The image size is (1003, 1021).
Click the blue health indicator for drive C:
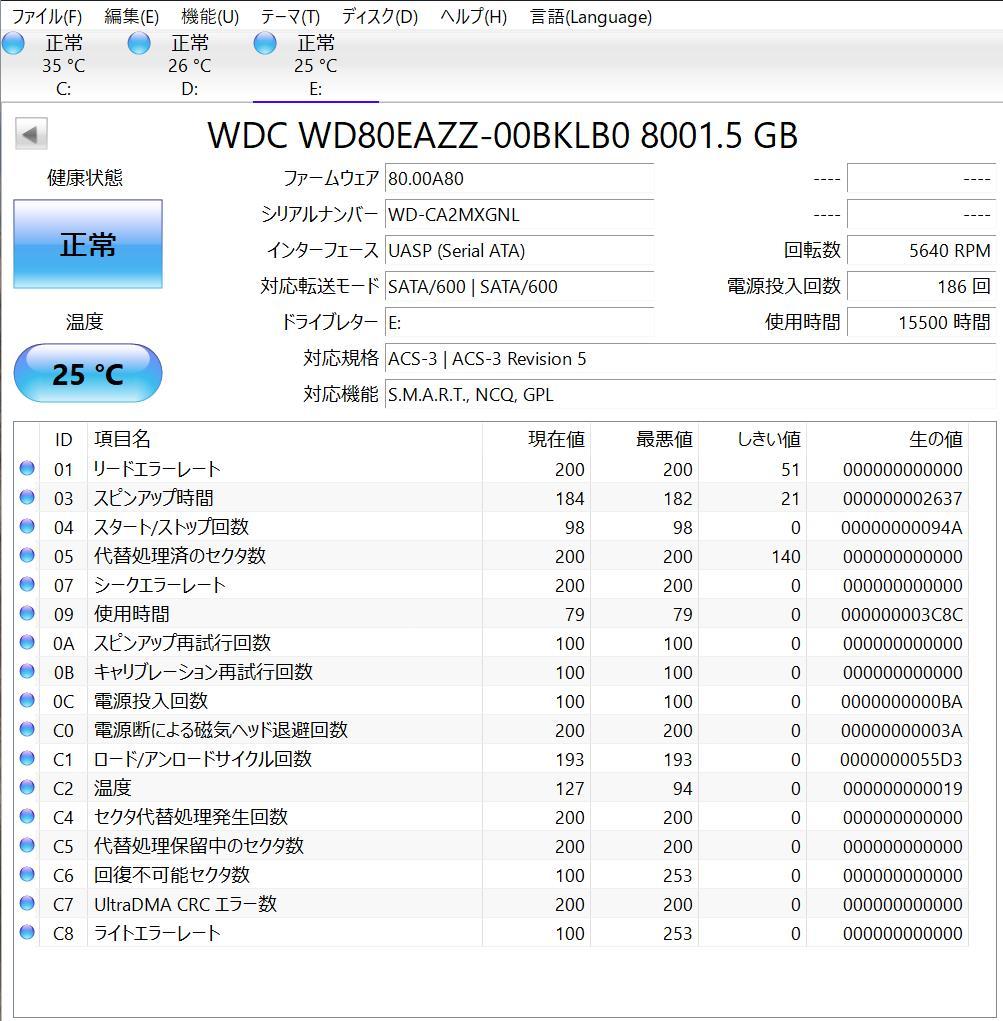[x=13, y=43]
